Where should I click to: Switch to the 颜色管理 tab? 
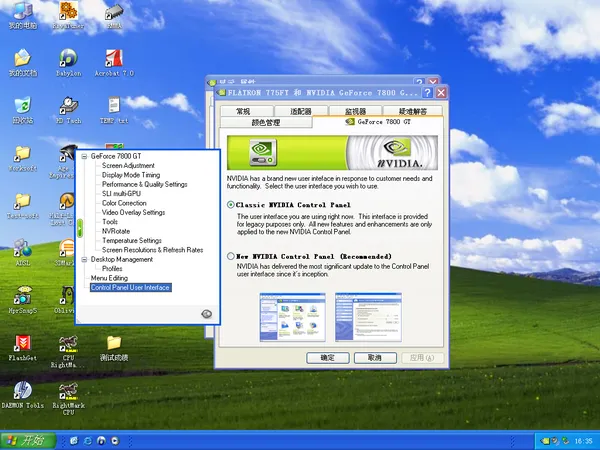(x=266, y=122)
